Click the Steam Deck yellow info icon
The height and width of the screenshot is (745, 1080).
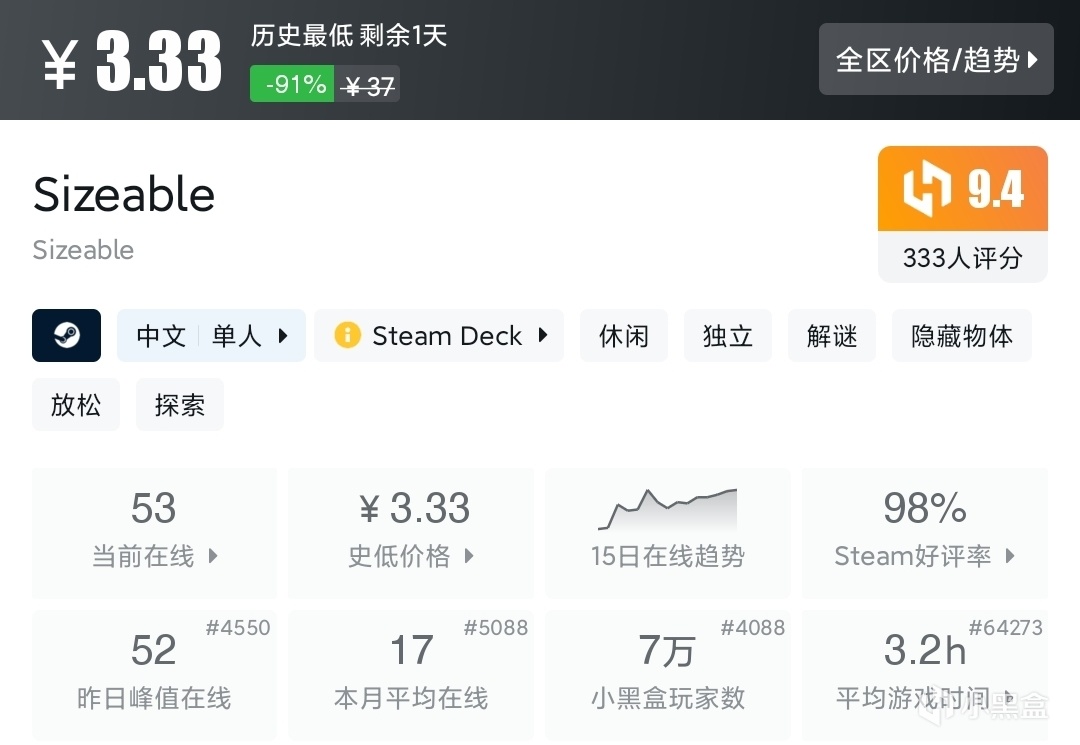pos(347,335)
